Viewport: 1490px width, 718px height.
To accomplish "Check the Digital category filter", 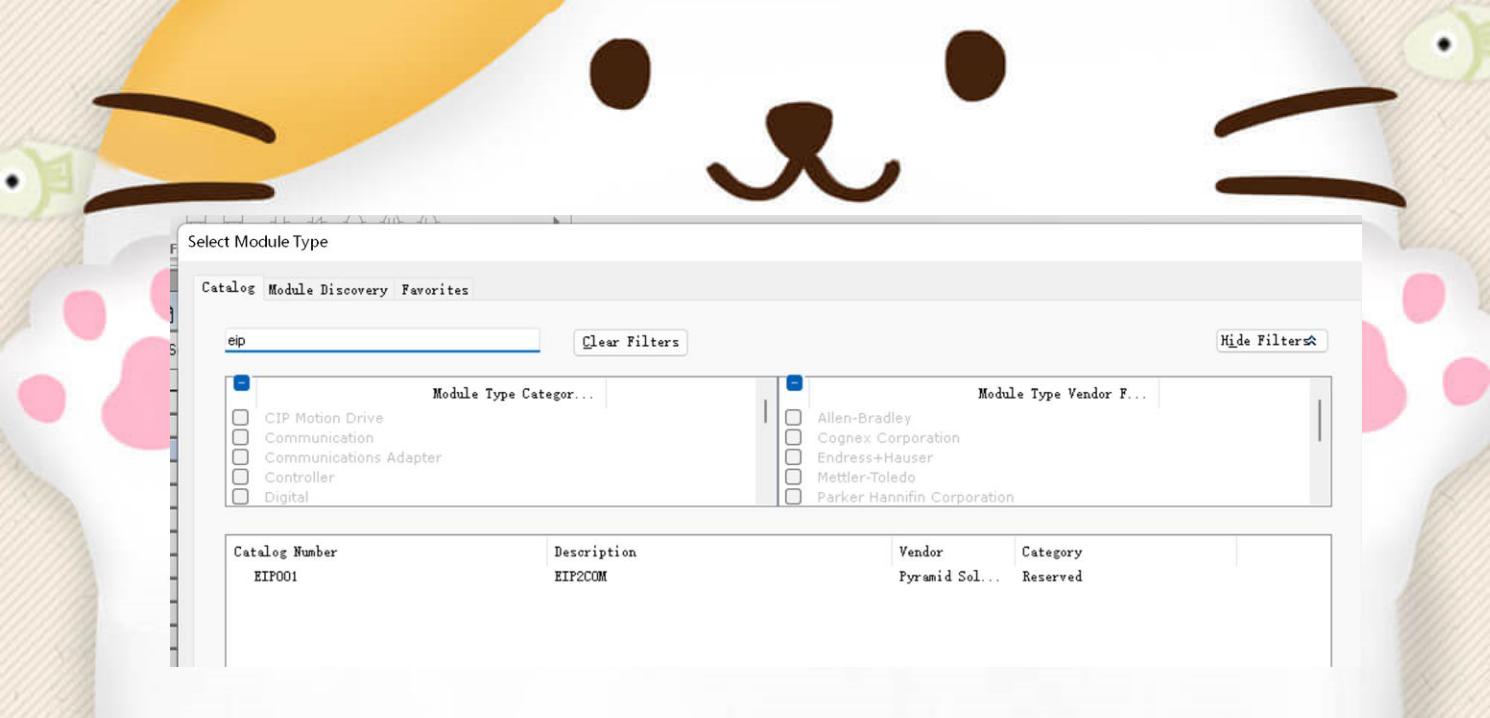I will point(240,497).
